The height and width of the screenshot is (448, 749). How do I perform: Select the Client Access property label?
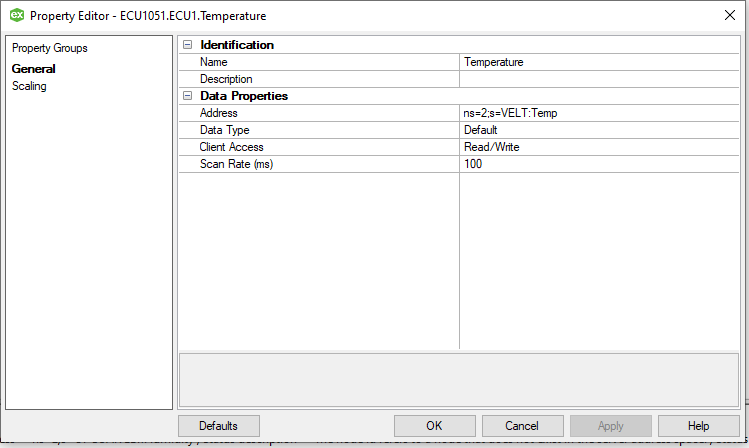coord(231,147)
